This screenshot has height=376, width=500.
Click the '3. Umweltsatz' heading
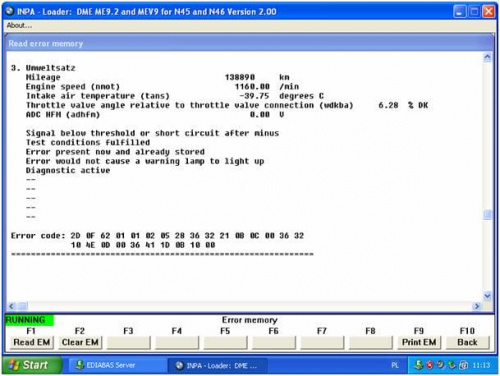pyautogui.click(x=43, y=68)
